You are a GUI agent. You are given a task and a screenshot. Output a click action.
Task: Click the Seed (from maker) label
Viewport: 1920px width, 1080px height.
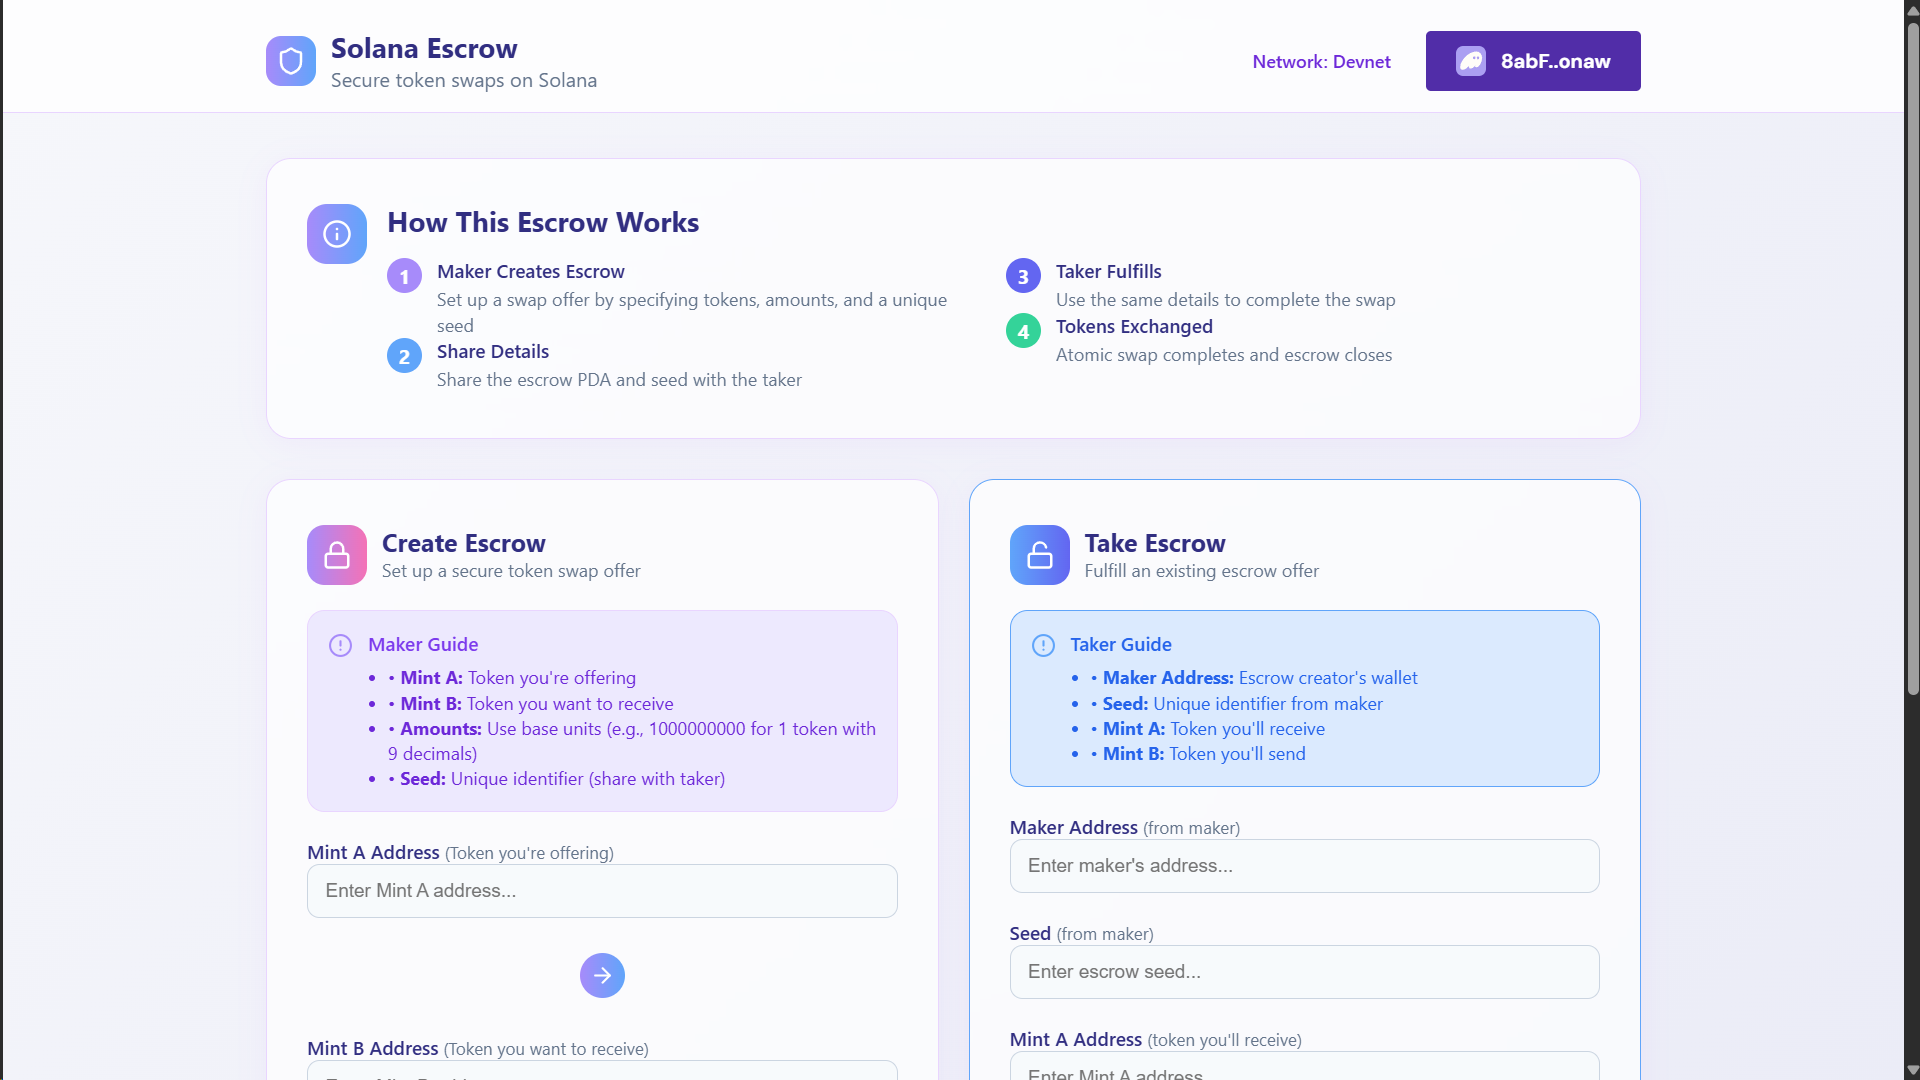(x=1081, y=934)
